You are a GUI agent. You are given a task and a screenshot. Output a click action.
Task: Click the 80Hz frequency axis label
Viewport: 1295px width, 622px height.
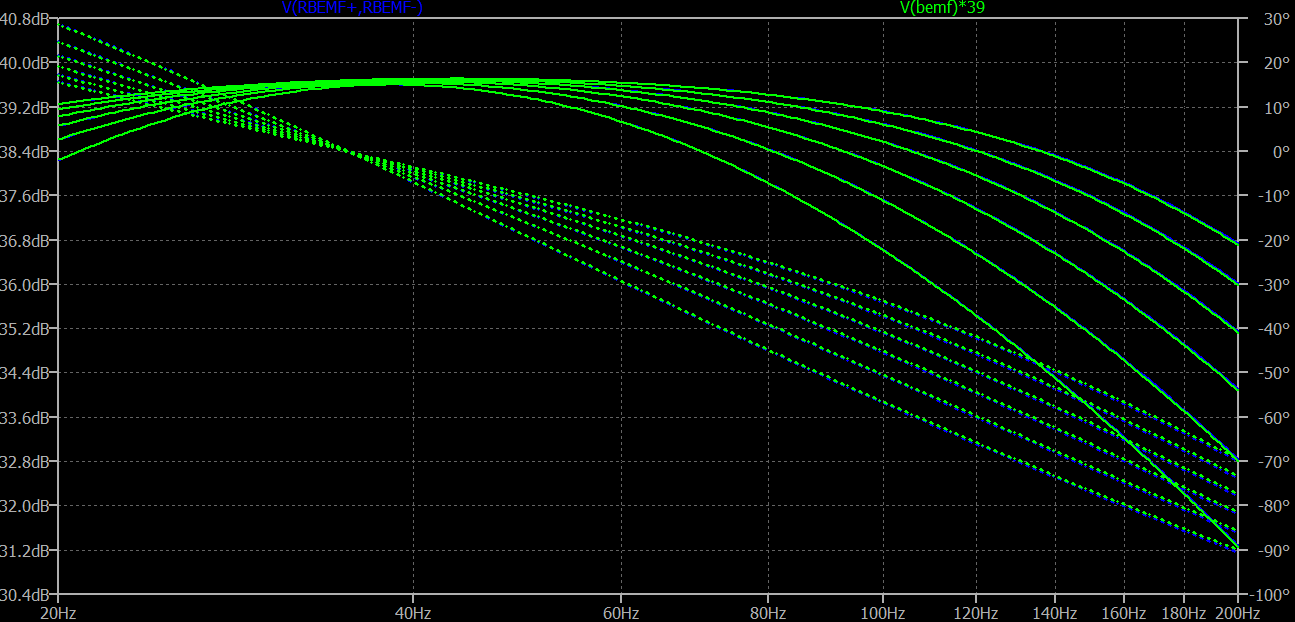768,612
